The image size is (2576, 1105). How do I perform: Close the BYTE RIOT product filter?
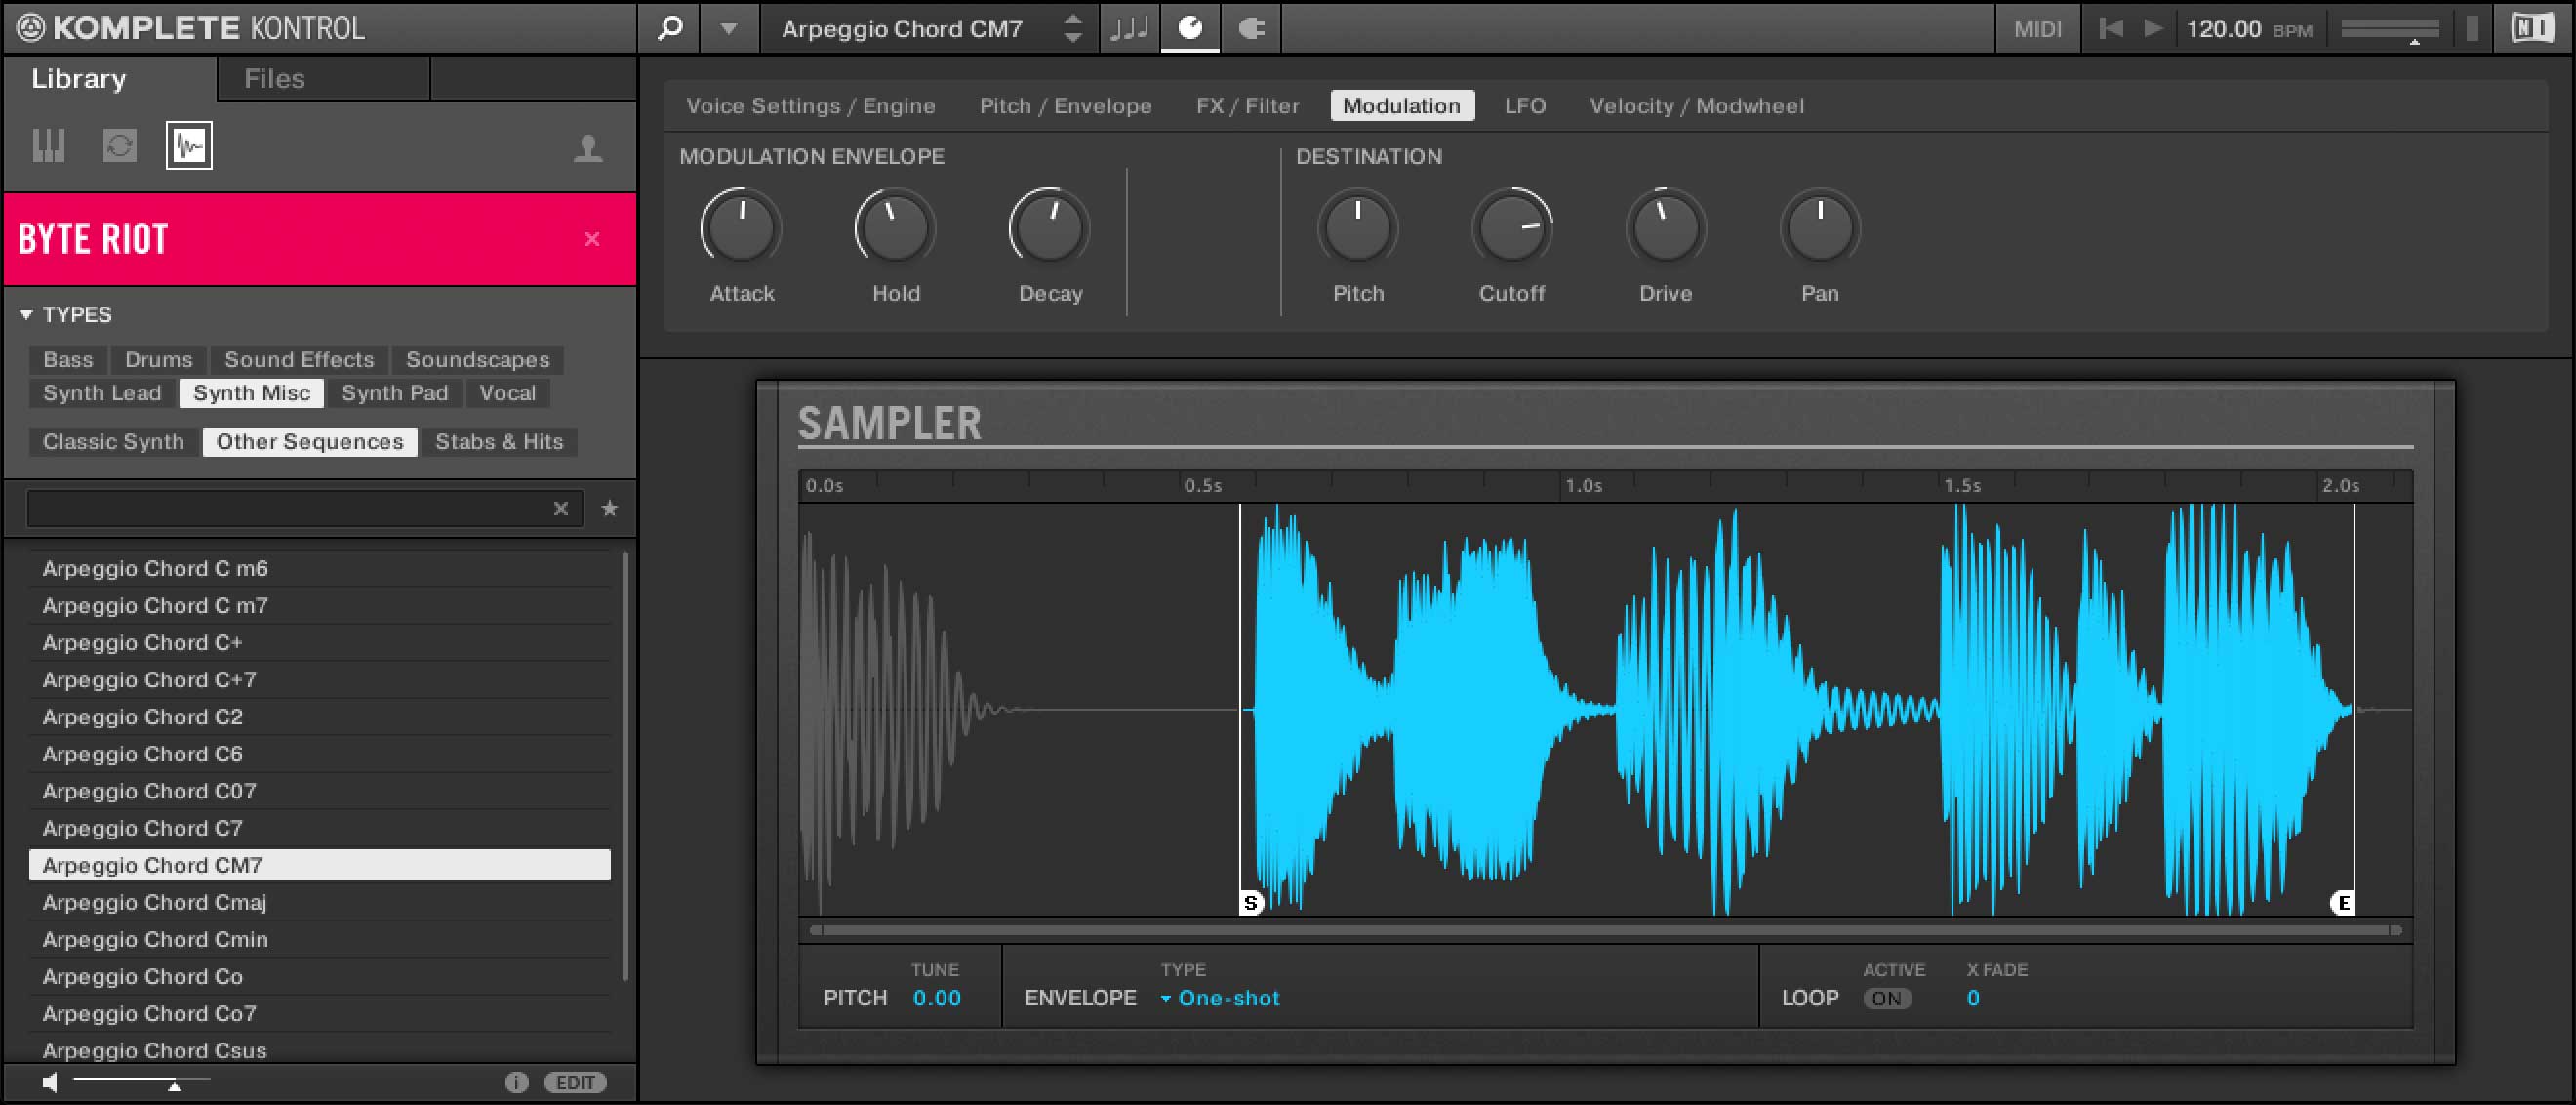[x=592, y=239]
